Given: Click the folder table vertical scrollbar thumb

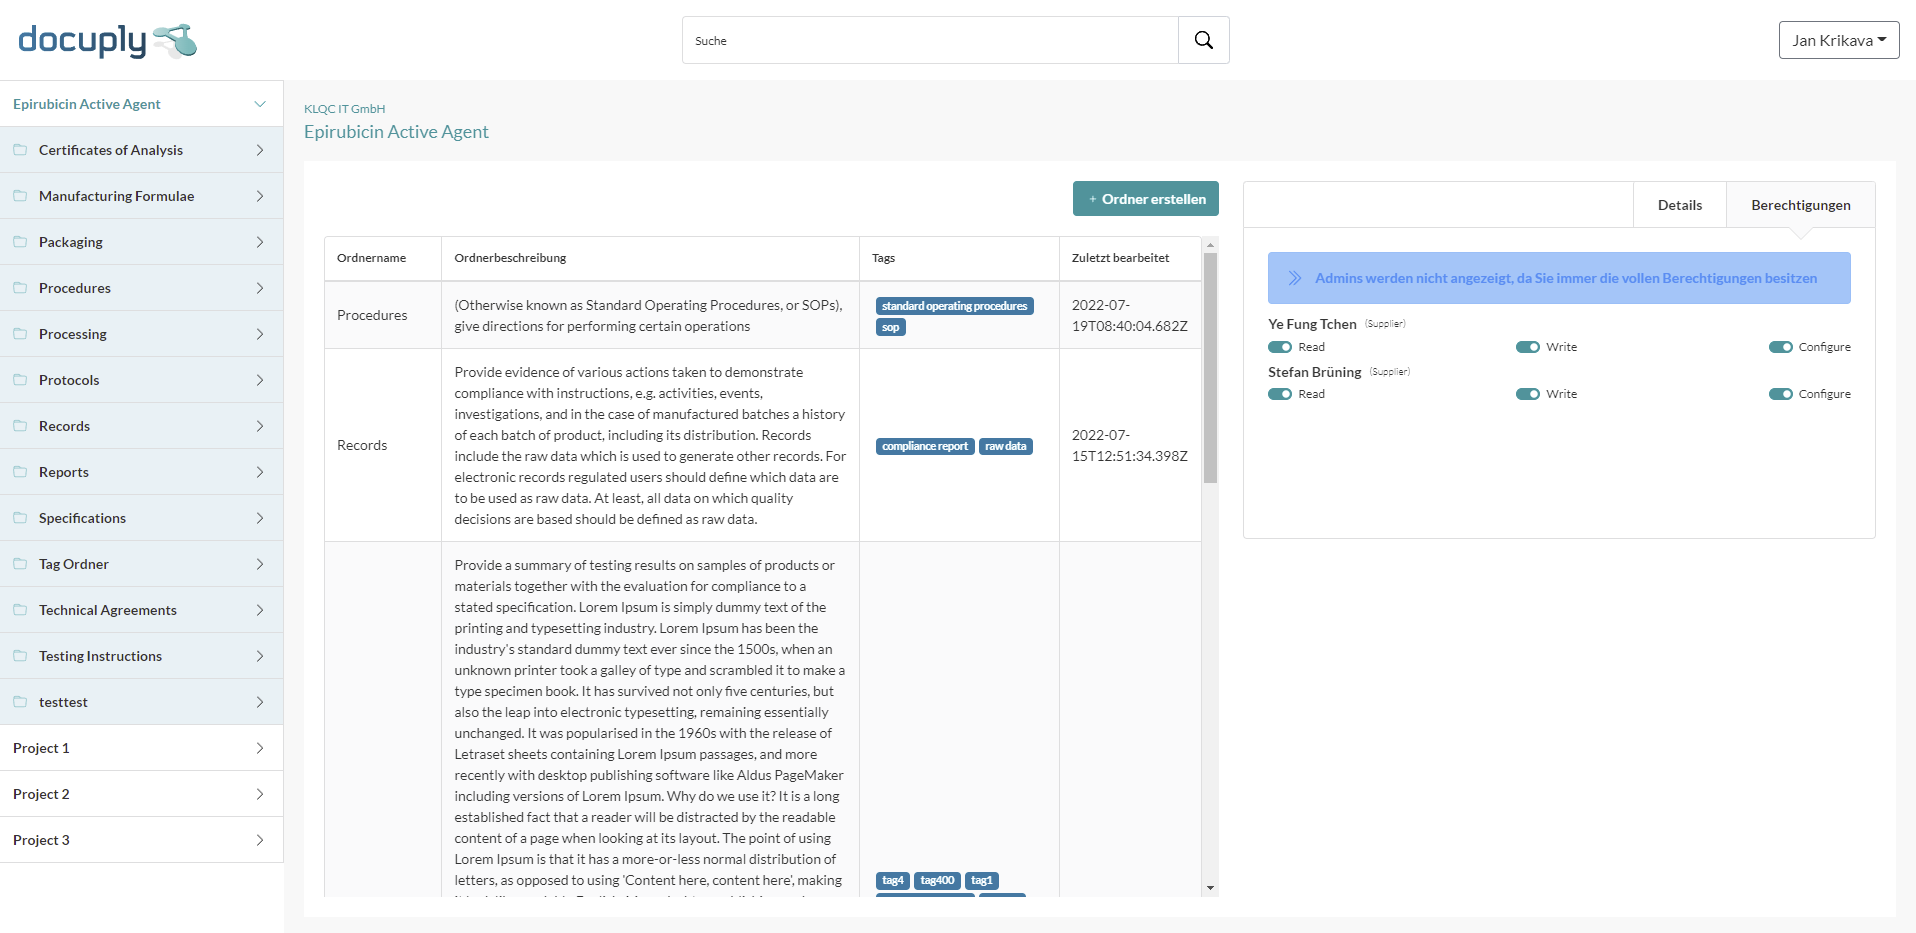Looking at the screenshot, I should [1210, 367].
